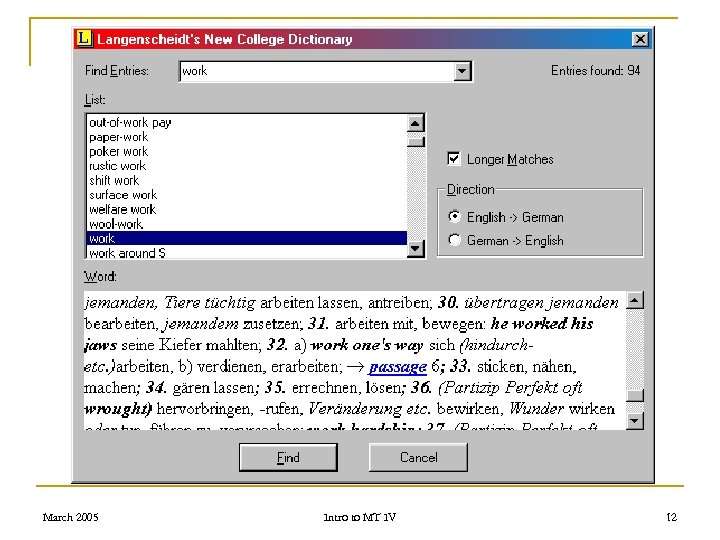Click the 'wrought)' word in definition
The image size is (720, 540).
(x=118, y=409)
